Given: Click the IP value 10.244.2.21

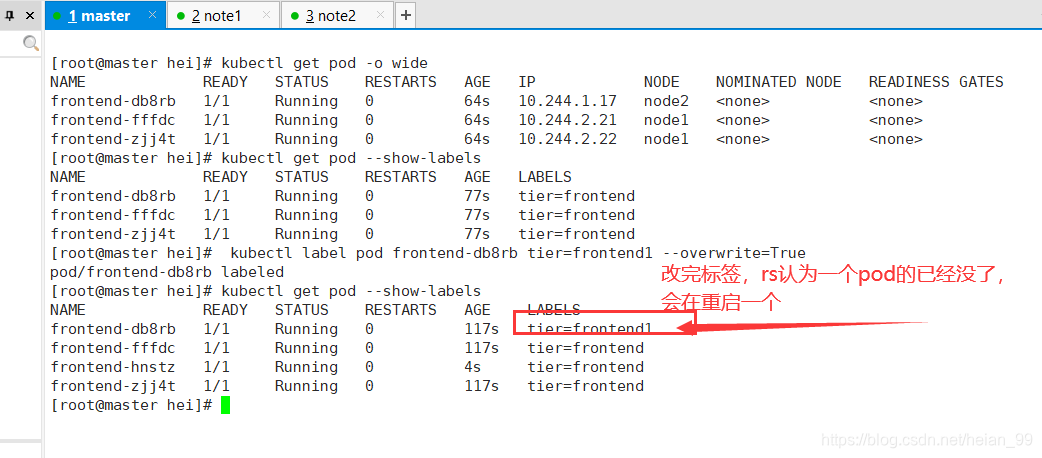Looking at the screenshot, I should [568, 120].
